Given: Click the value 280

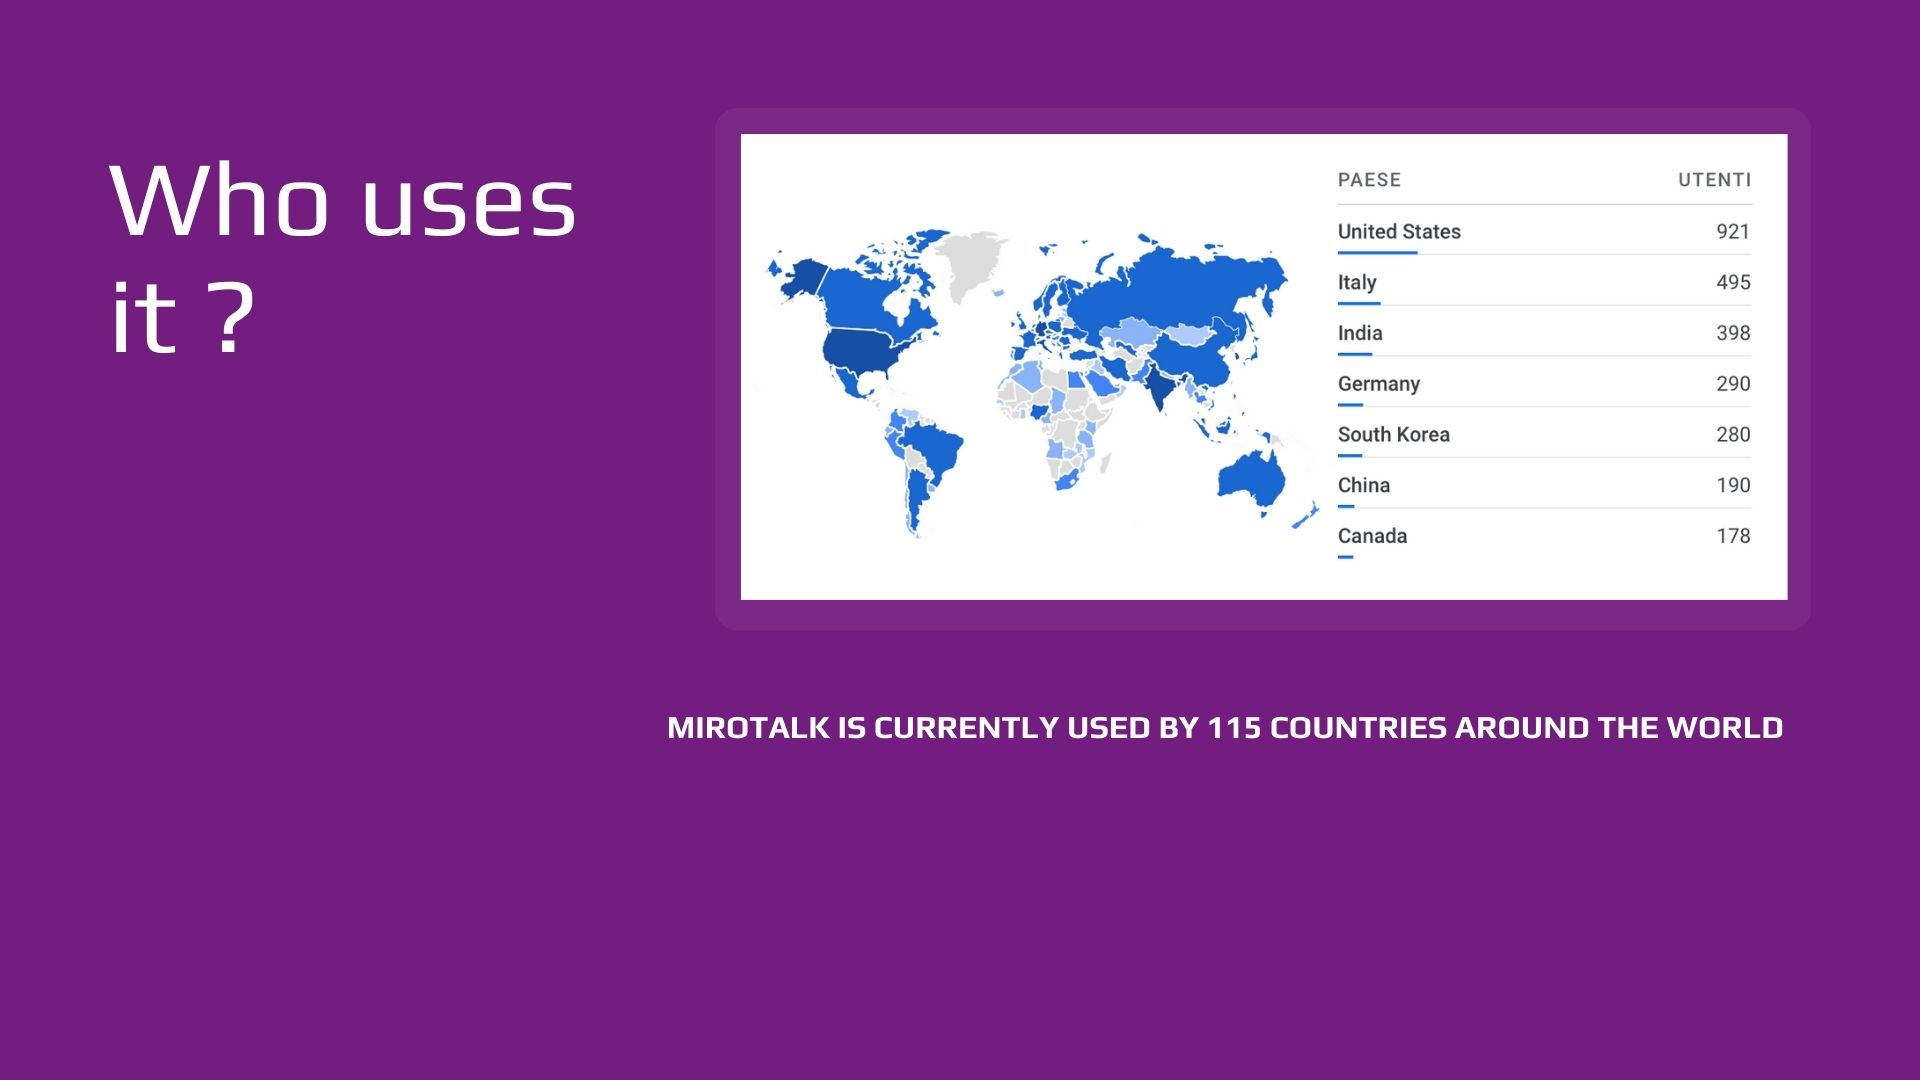Looking at the screenshot, I should 1733,434.
